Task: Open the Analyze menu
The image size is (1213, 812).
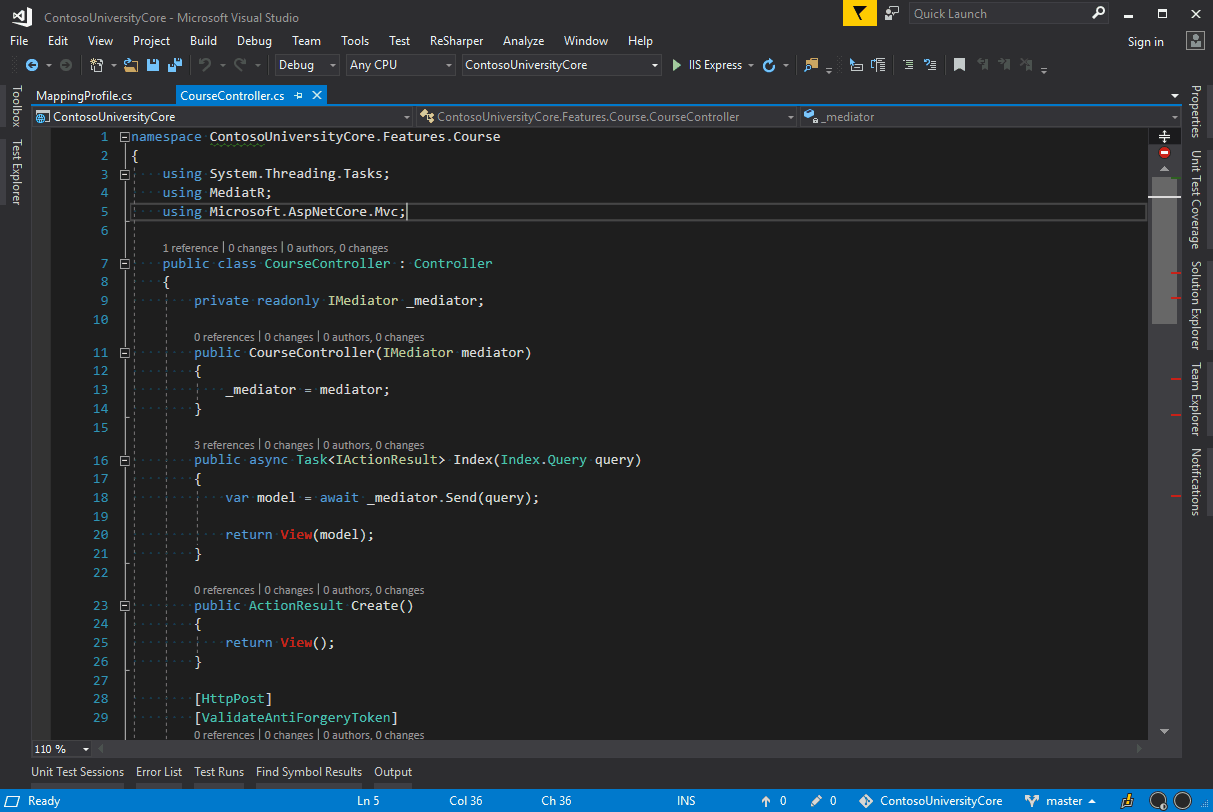Action: [x=523, y=41]
